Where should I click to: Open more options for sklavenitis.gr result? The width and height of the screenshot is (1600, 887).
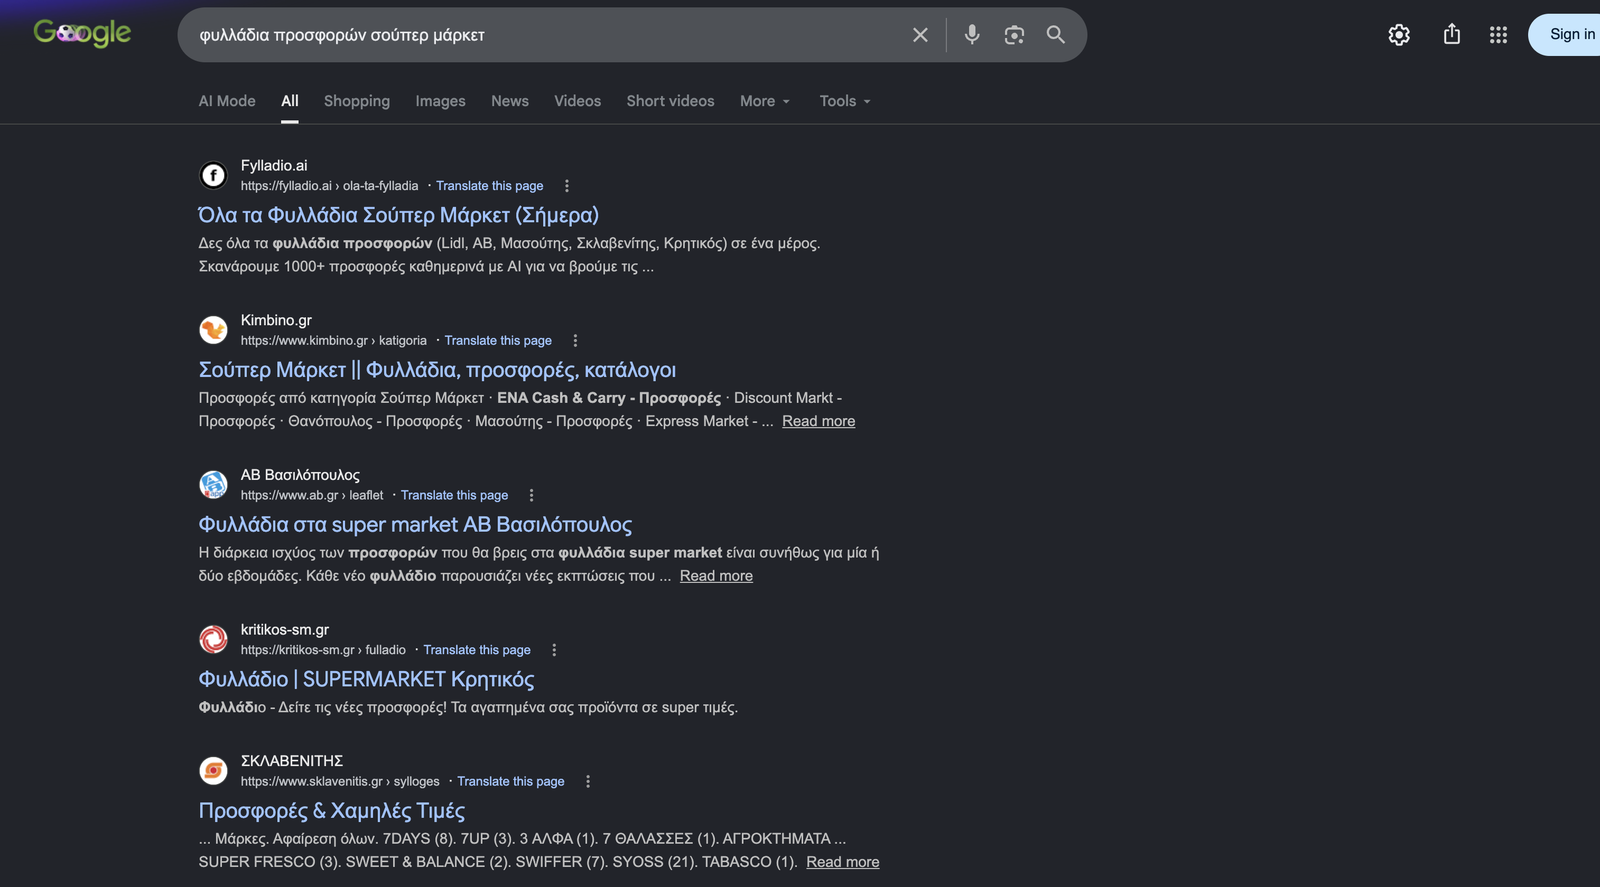click(588, 782)
